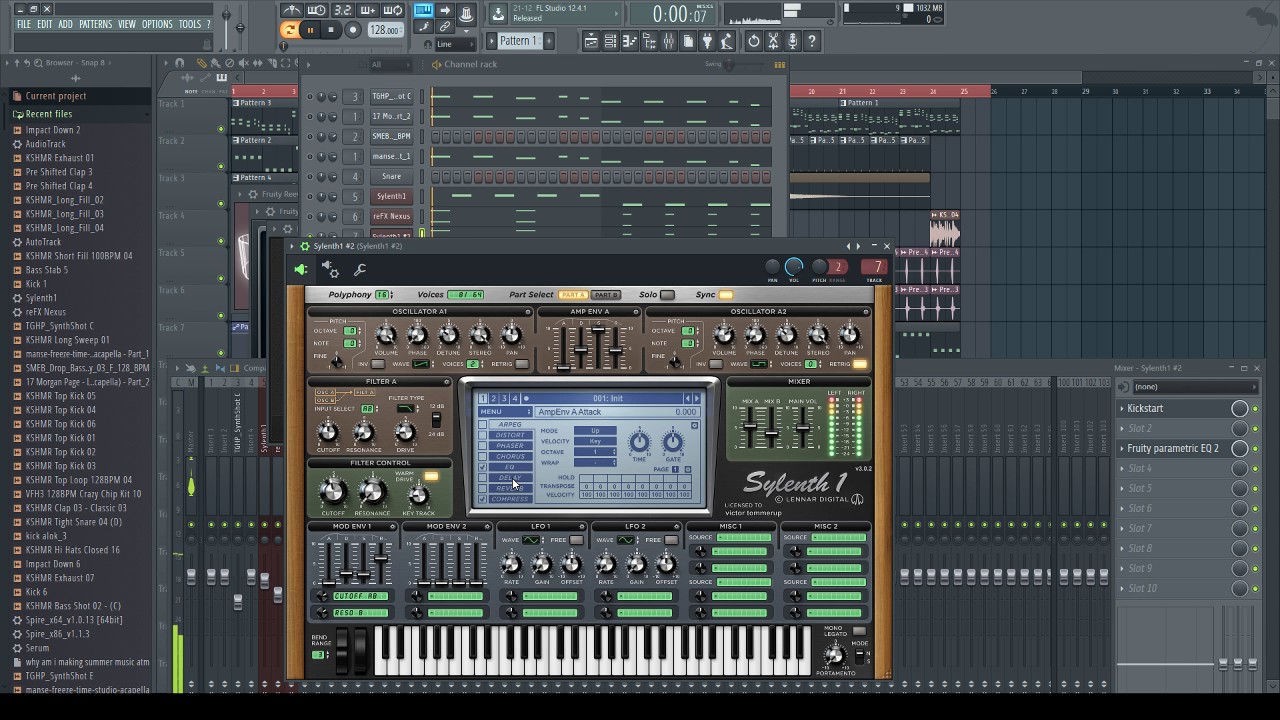Click the VOL knob in Sylenth1 wrapper header
1280x720 pixels.
[x=794, y=267]
